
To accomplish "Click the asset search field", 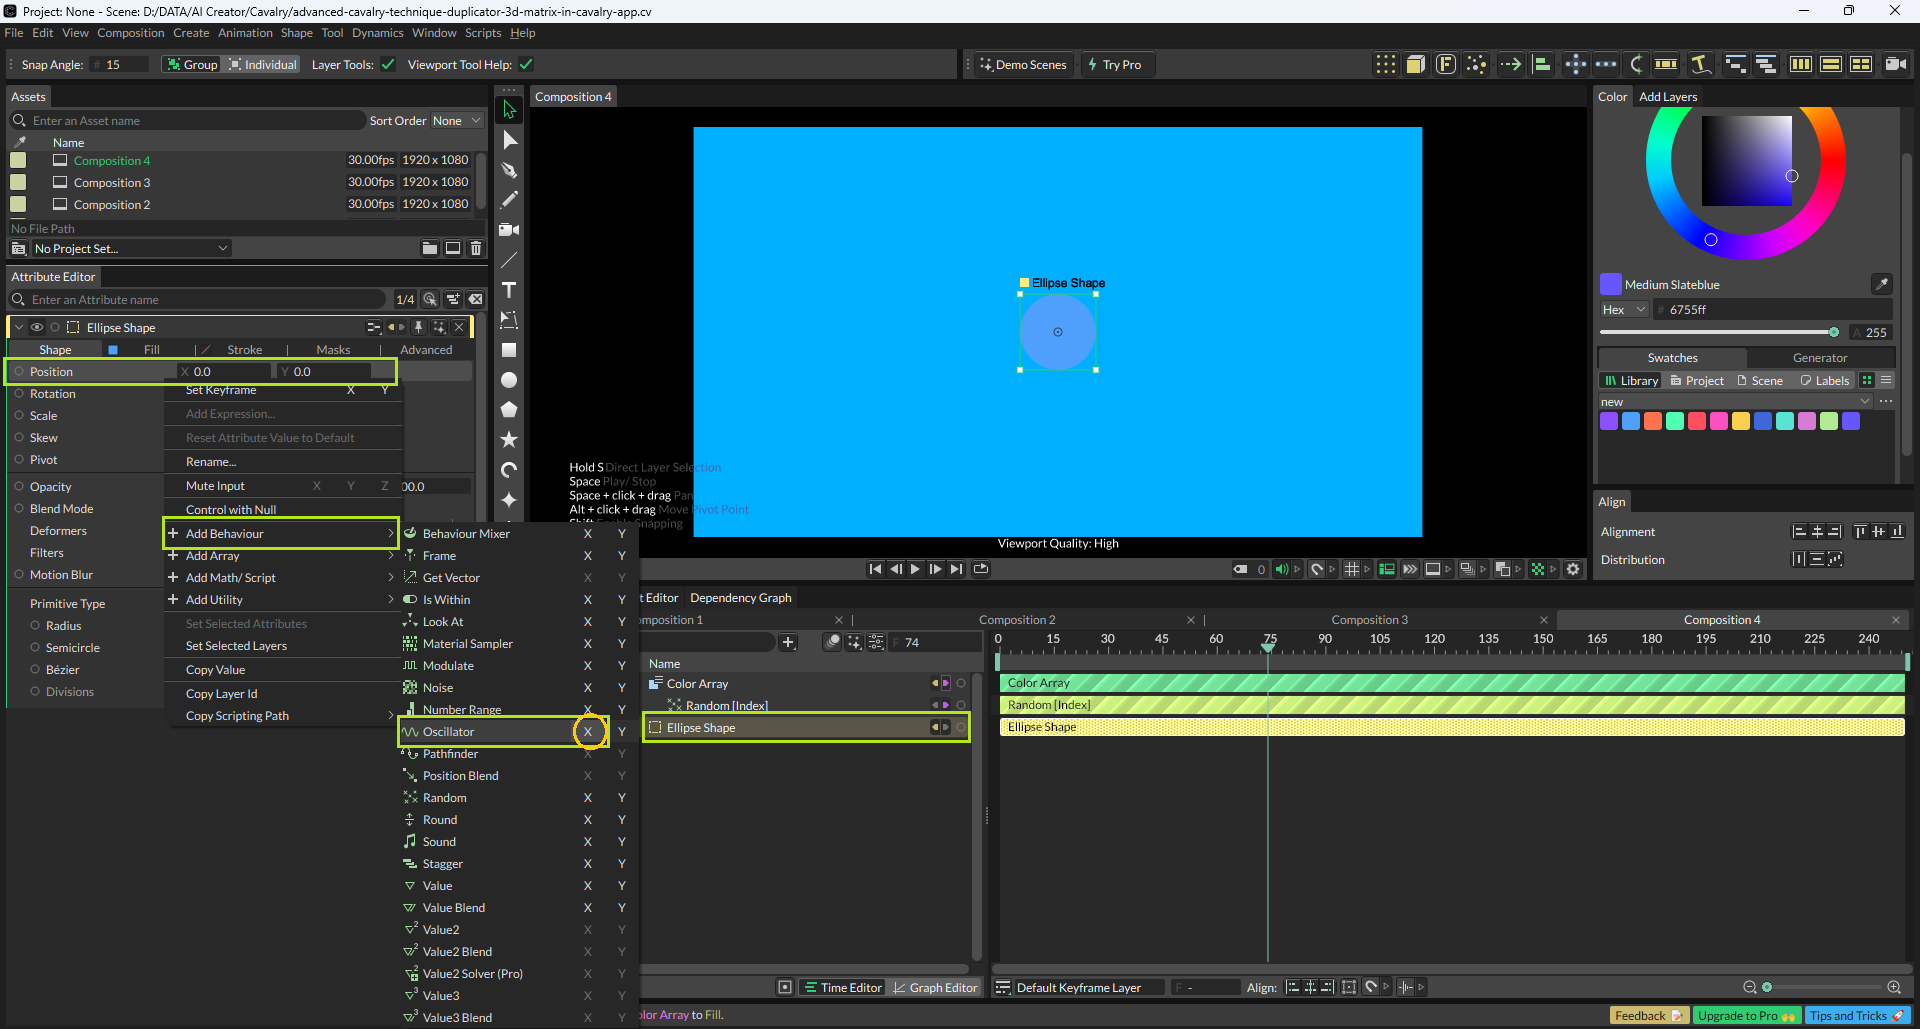I will coord(190,121).
